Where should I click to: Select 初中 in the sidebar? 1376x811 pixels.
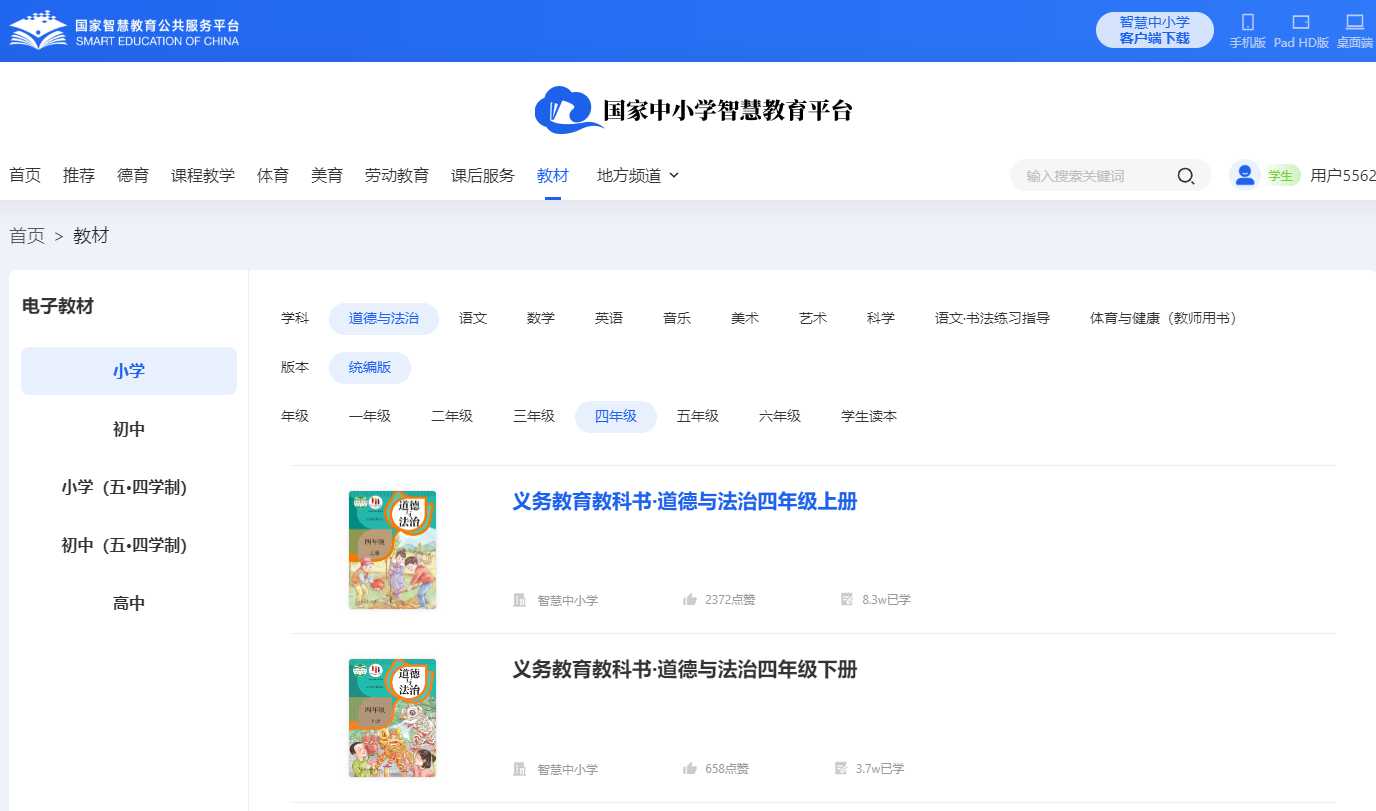(x=129, y=429)
